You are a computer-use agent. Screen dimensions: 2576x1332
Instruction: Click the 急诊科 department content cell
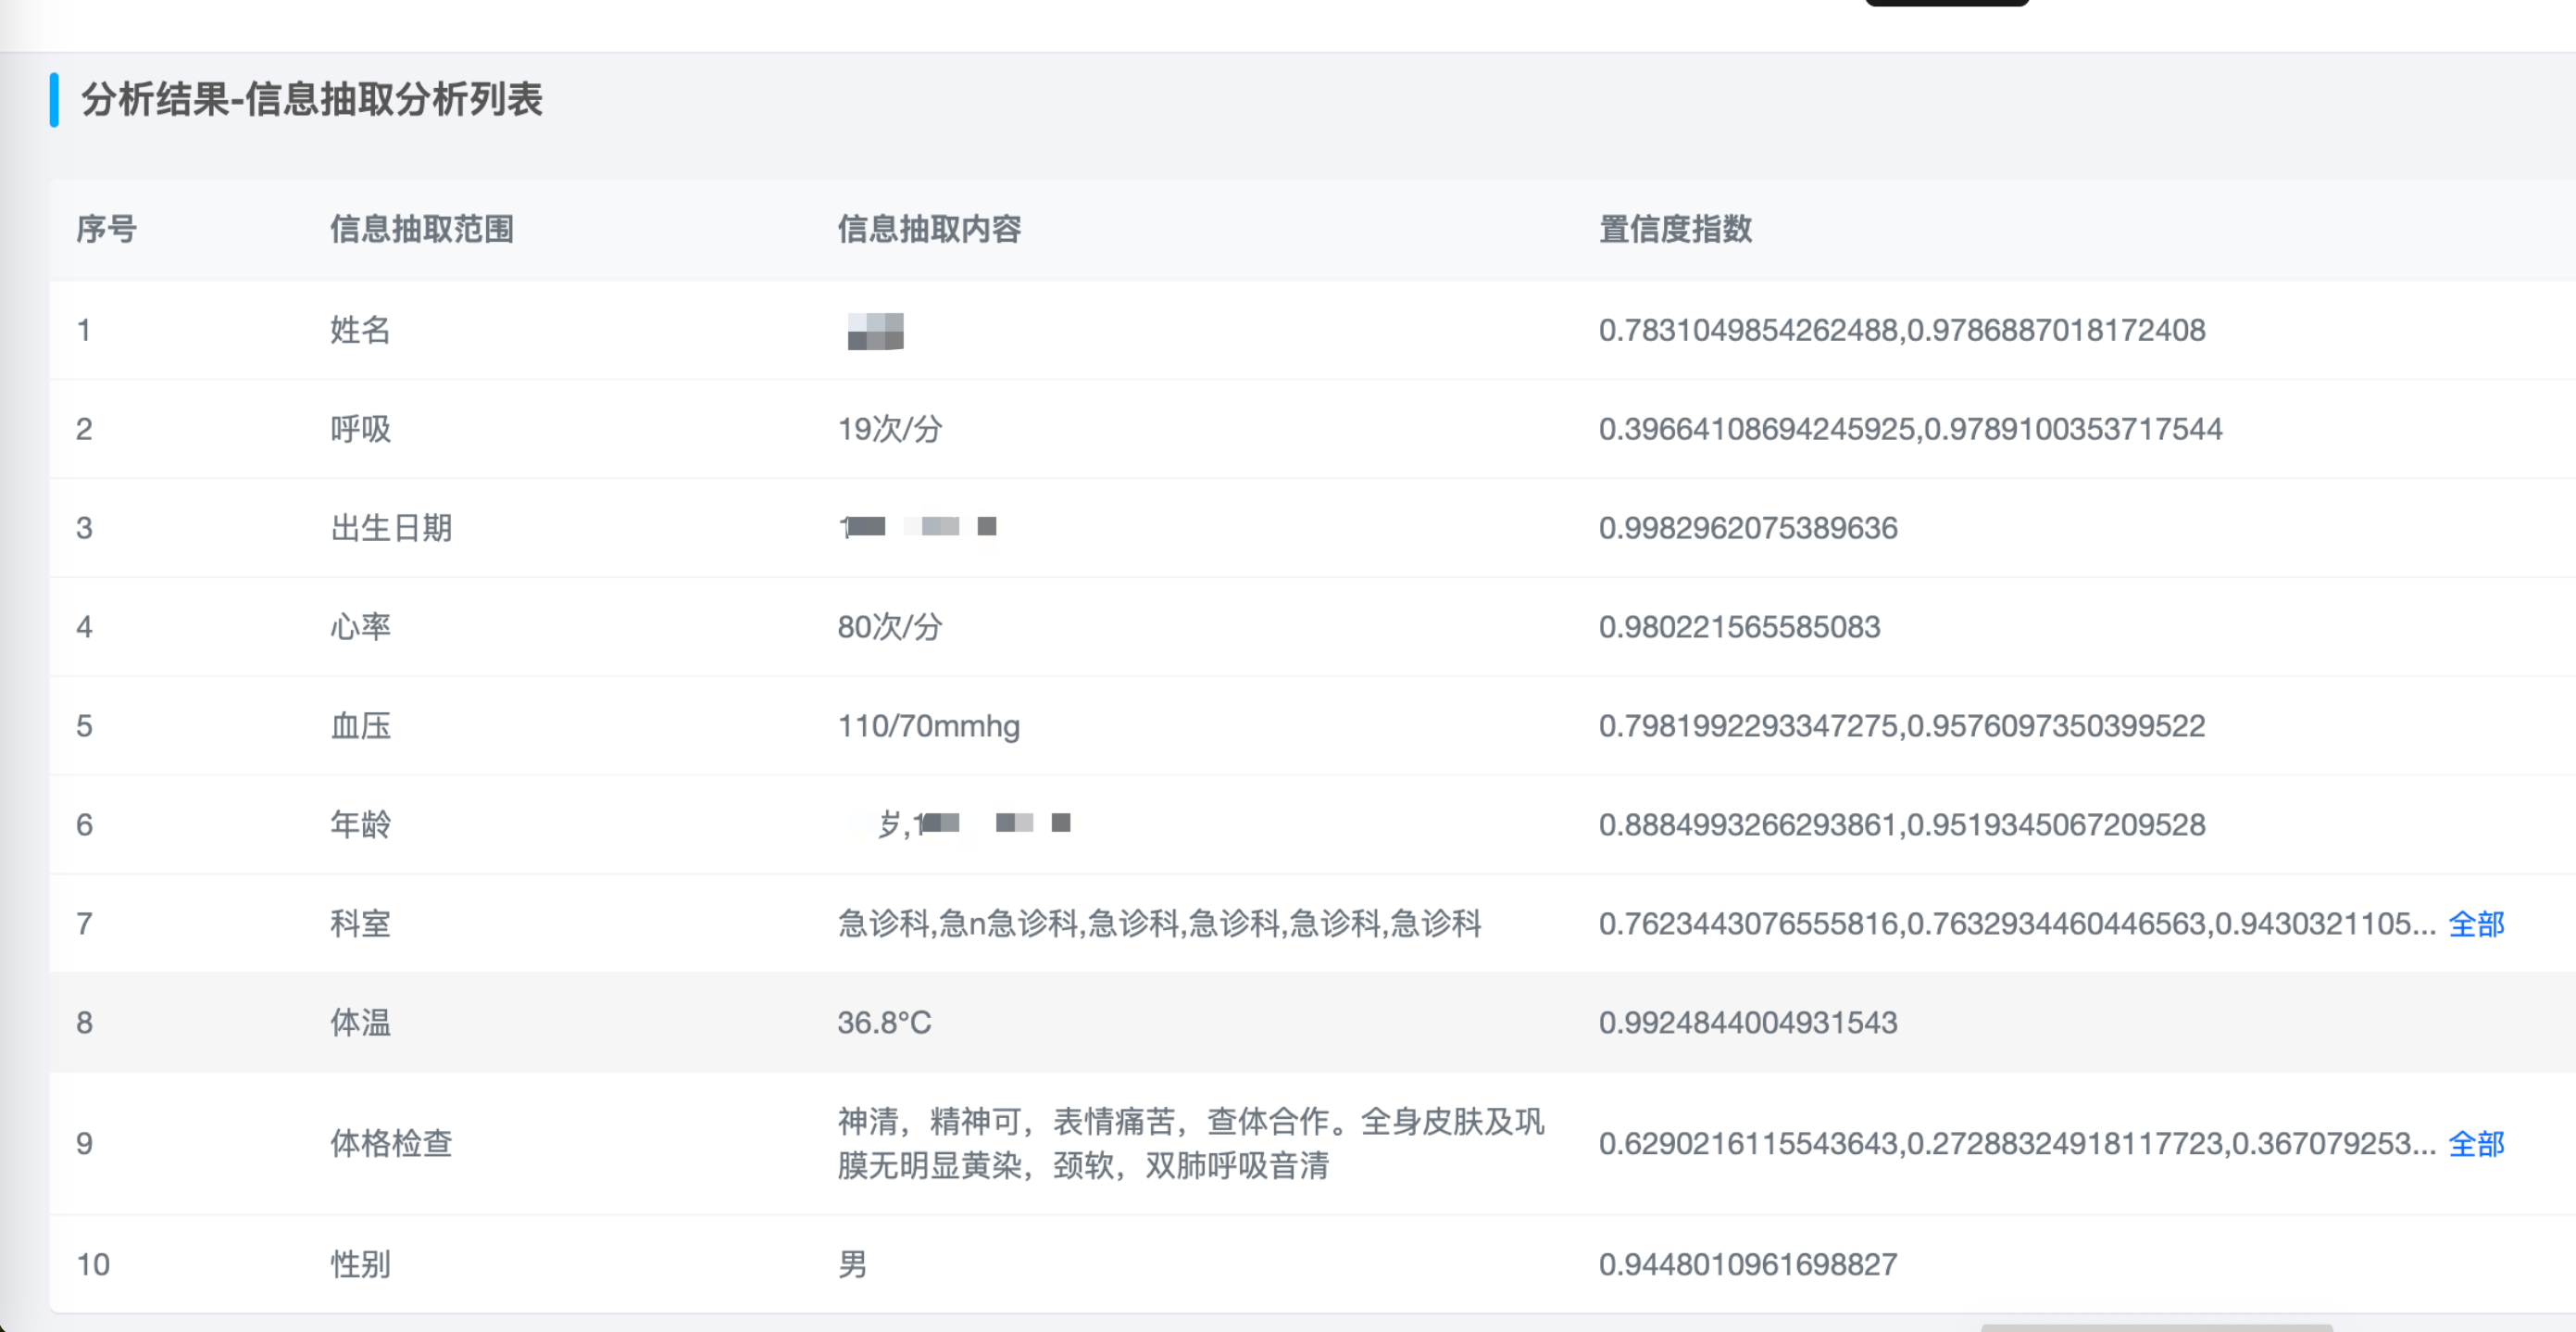[x=1158, y=923]
